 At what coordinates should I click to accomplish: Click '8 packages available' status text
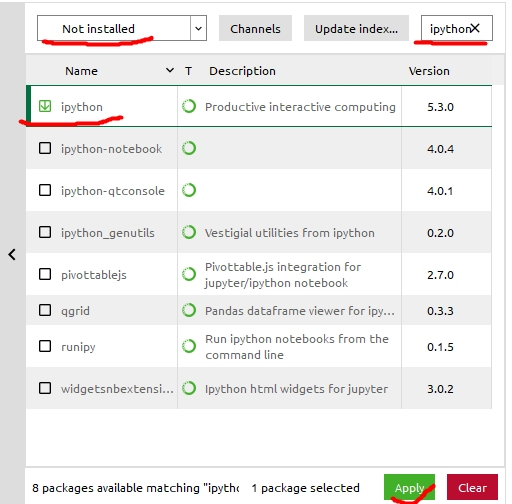[135, 488]
